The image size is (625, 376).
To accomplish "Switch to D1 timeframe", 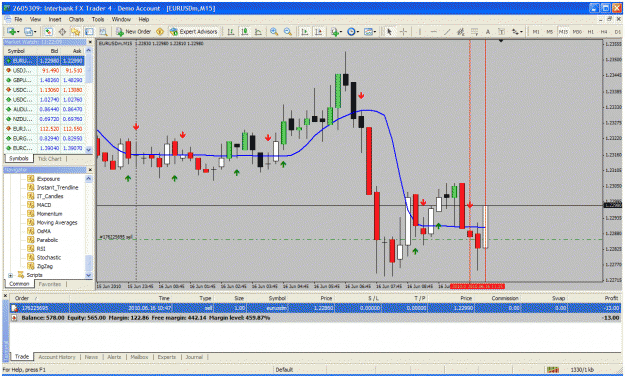I will (x=617, y=31).
